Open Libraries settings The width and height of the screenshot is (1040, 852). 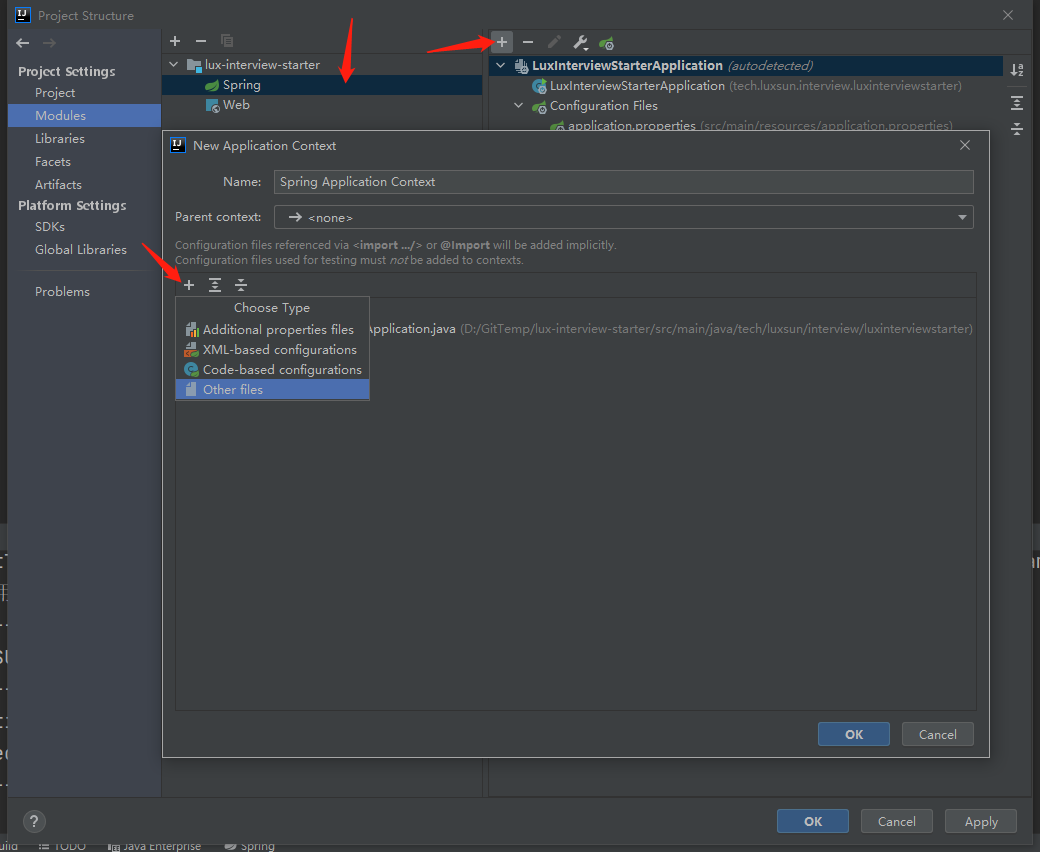(x=60, y=139)
